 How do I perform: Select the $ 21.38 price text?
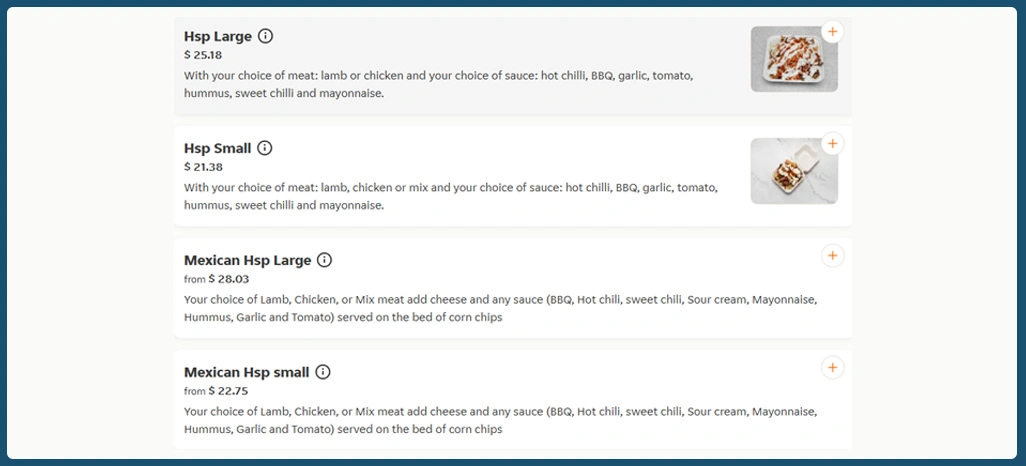pyautogui.click(x=203, y=167)
